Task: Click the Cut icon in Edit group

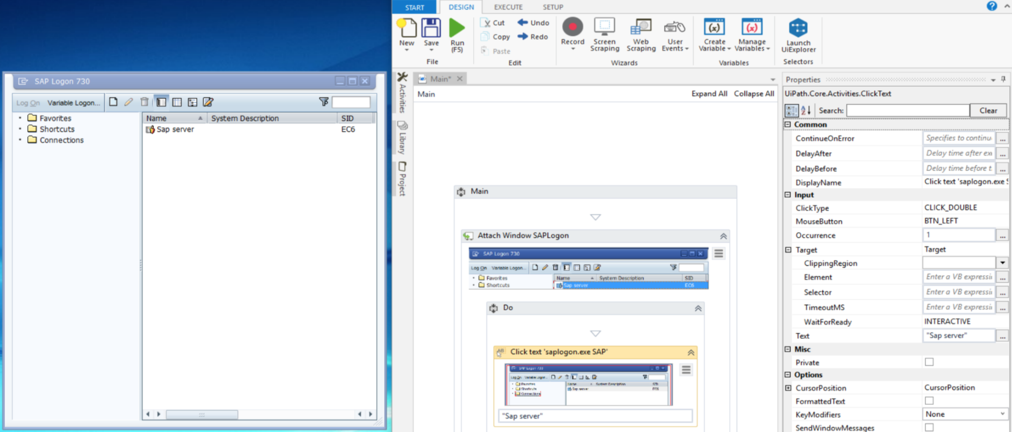Action: [x=486, y=23]
